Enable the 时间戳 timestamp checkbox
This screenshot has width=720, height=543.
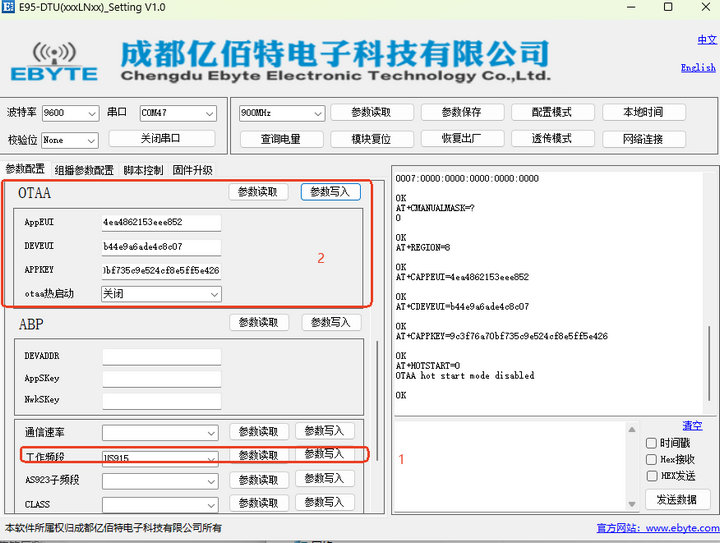[652, 443]
